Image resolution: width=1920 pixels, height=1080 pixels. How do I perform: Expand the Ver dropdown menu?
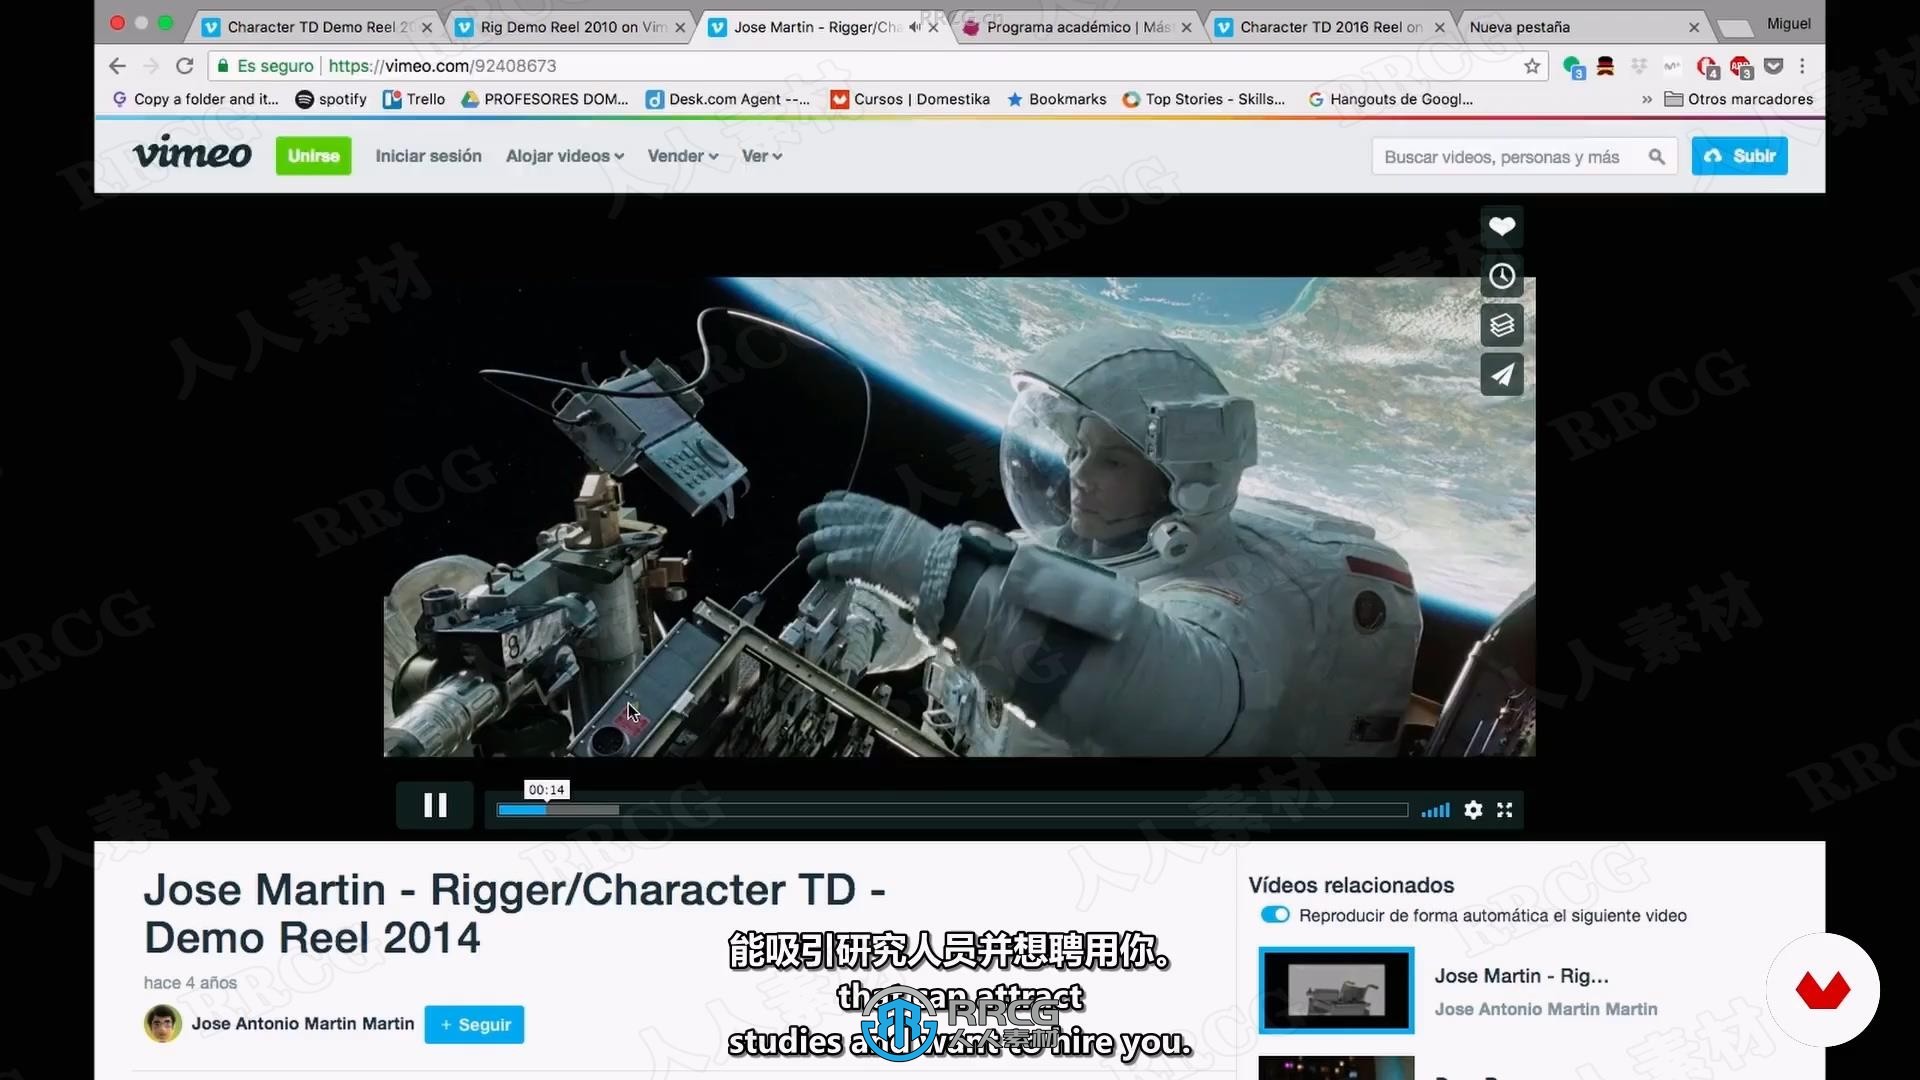pyautogui.click(x=762, y=156)
